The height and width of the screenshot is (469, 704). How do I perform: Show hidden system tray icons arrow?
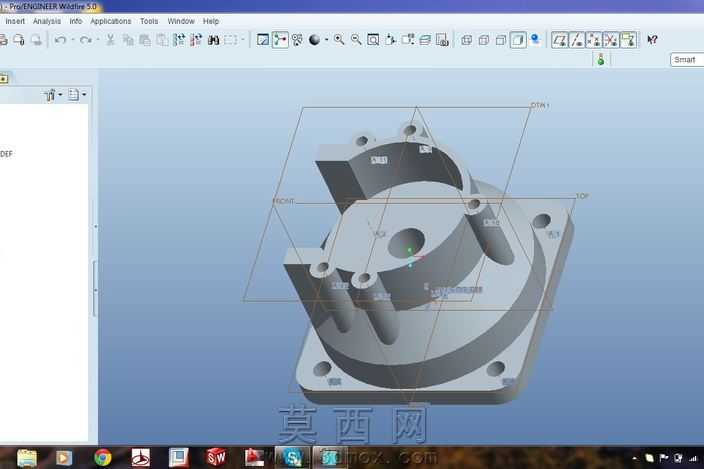[x=634, y=459]
